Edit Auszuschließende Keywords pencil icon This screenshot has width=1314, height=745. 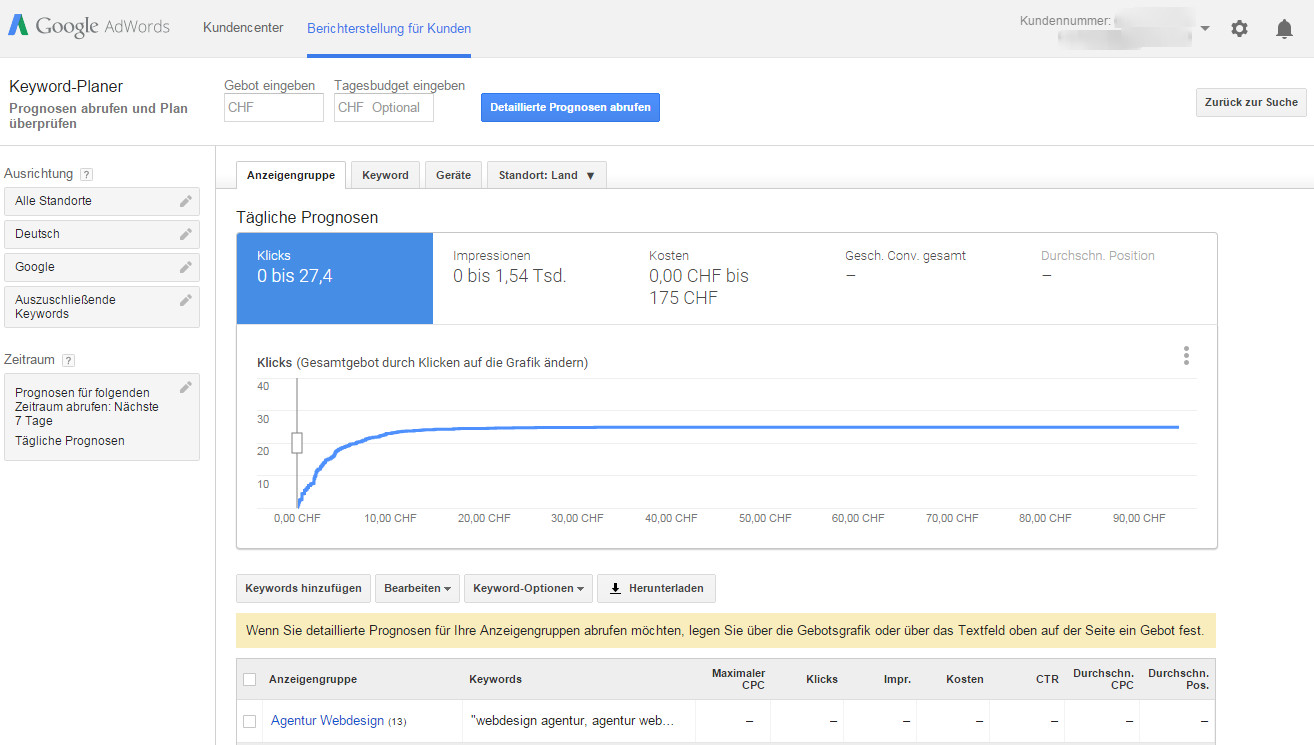pos(185,300)
